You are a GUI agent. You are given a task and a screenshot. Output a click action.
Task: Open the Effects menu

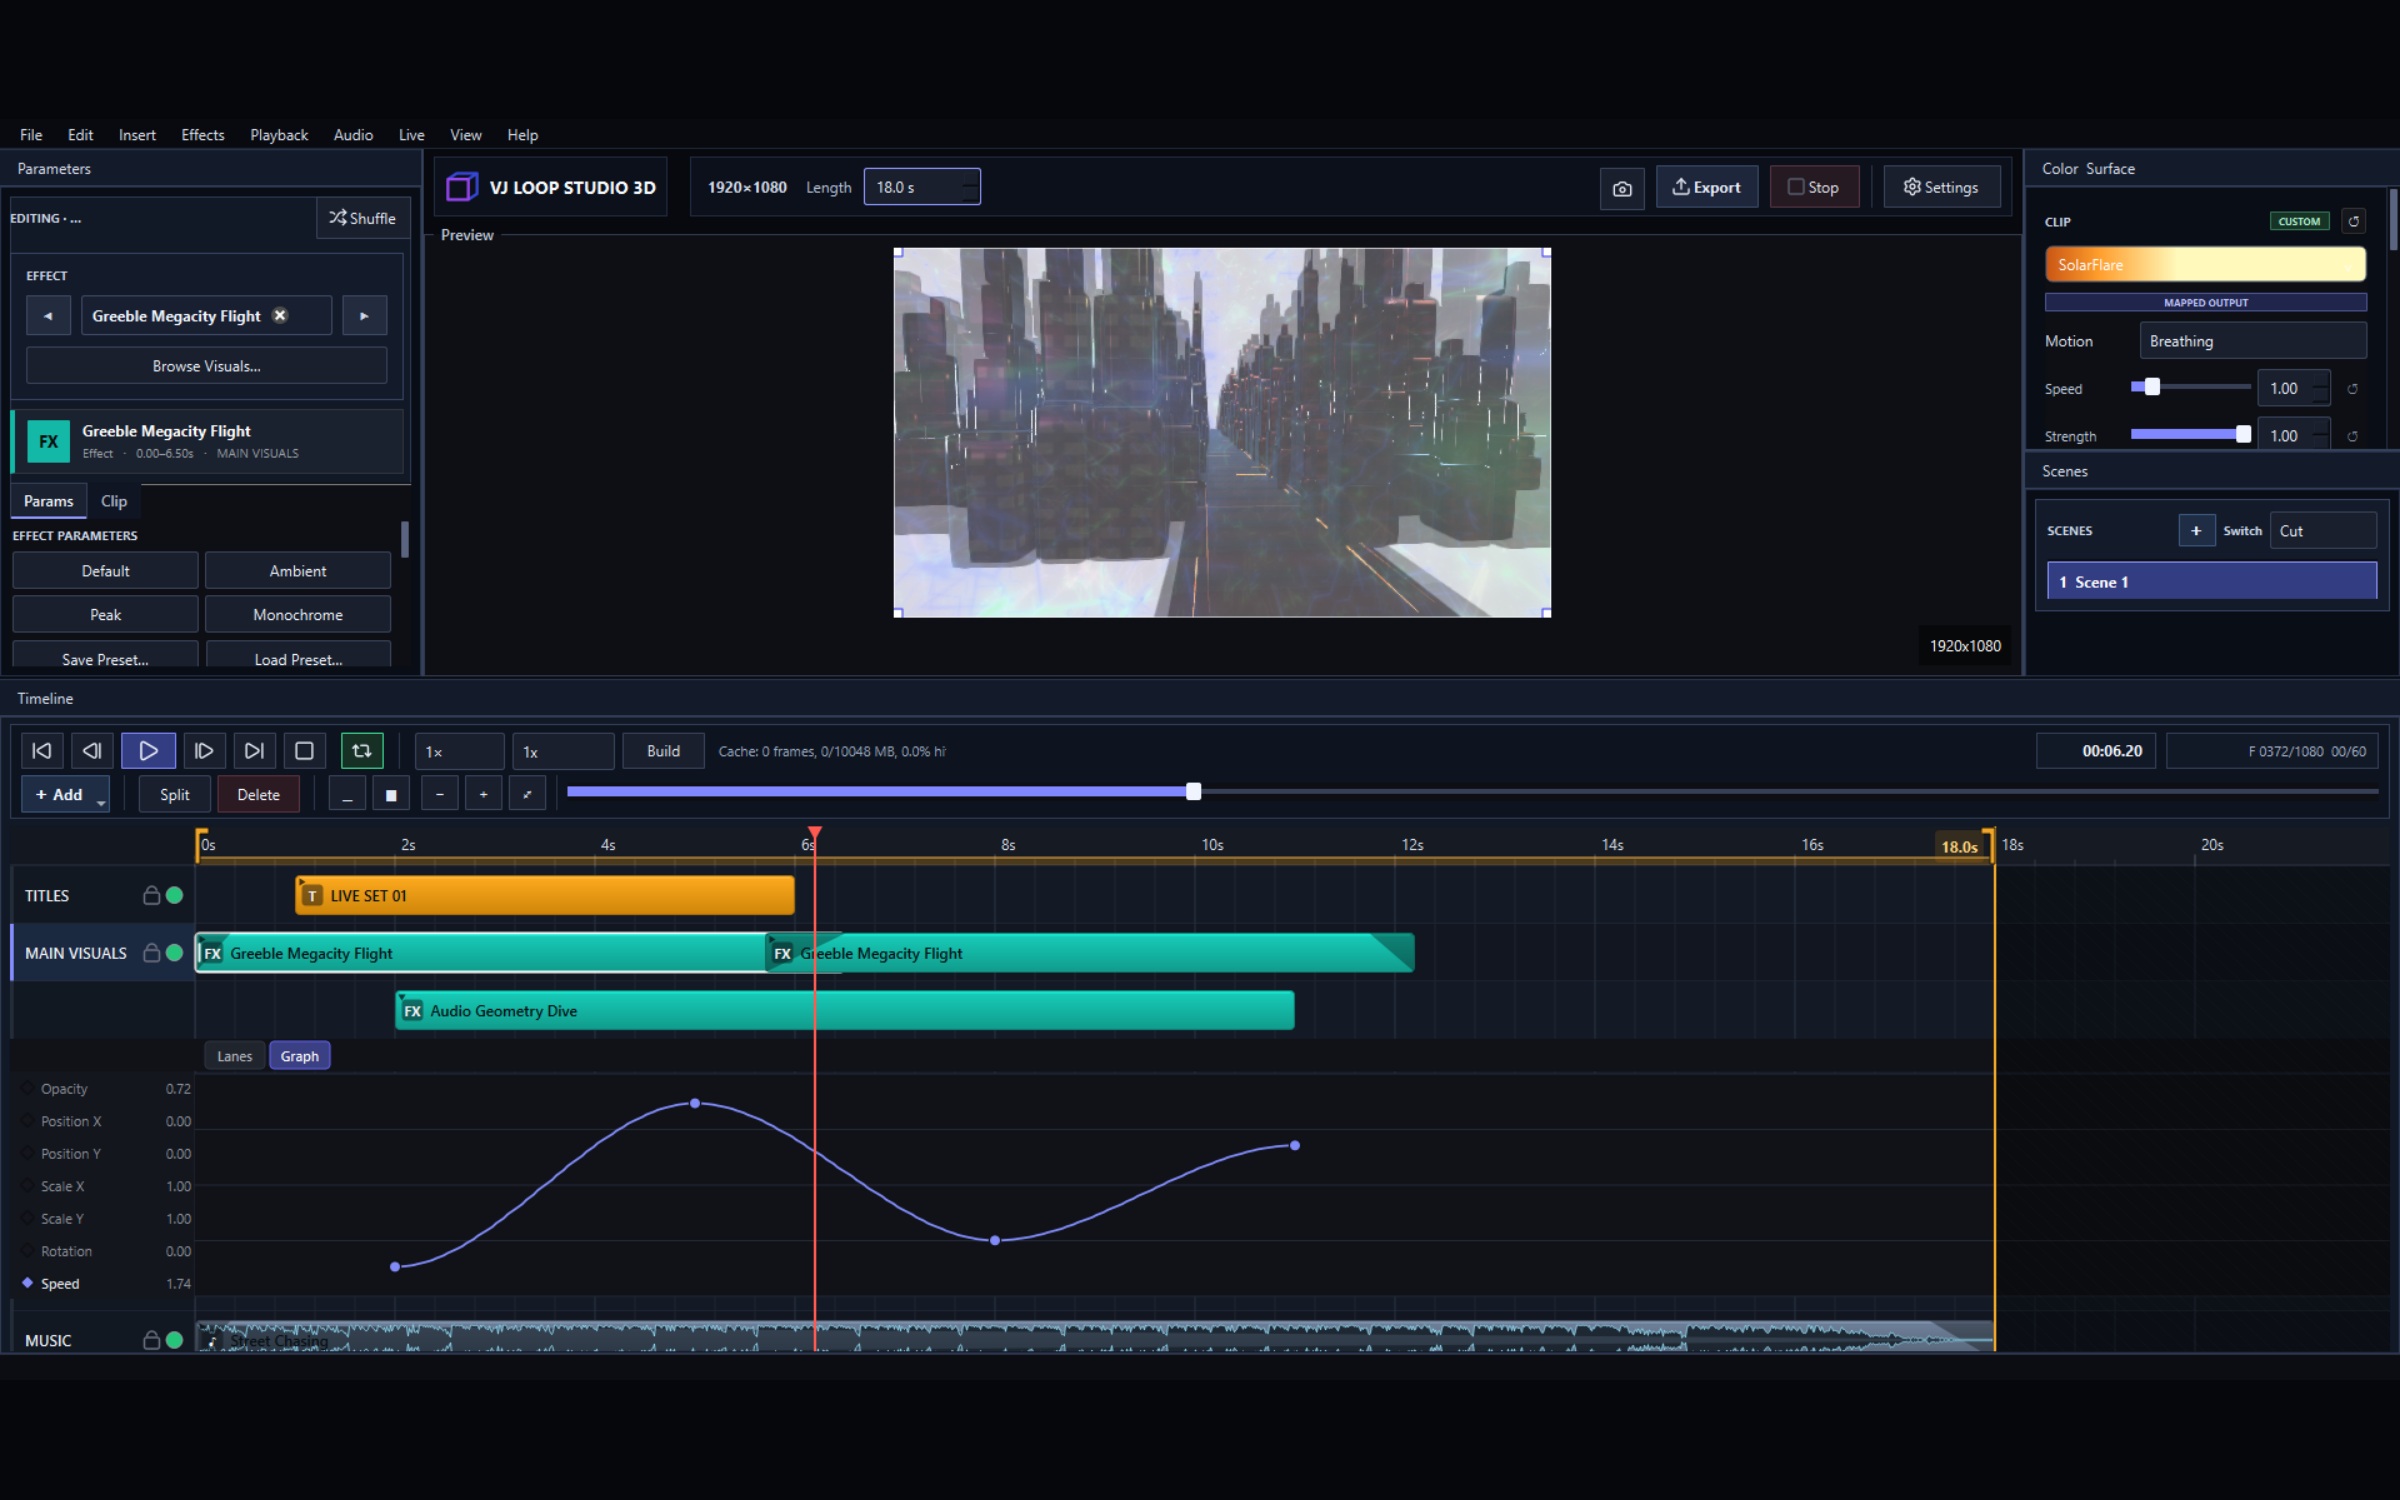pos(202,135)
